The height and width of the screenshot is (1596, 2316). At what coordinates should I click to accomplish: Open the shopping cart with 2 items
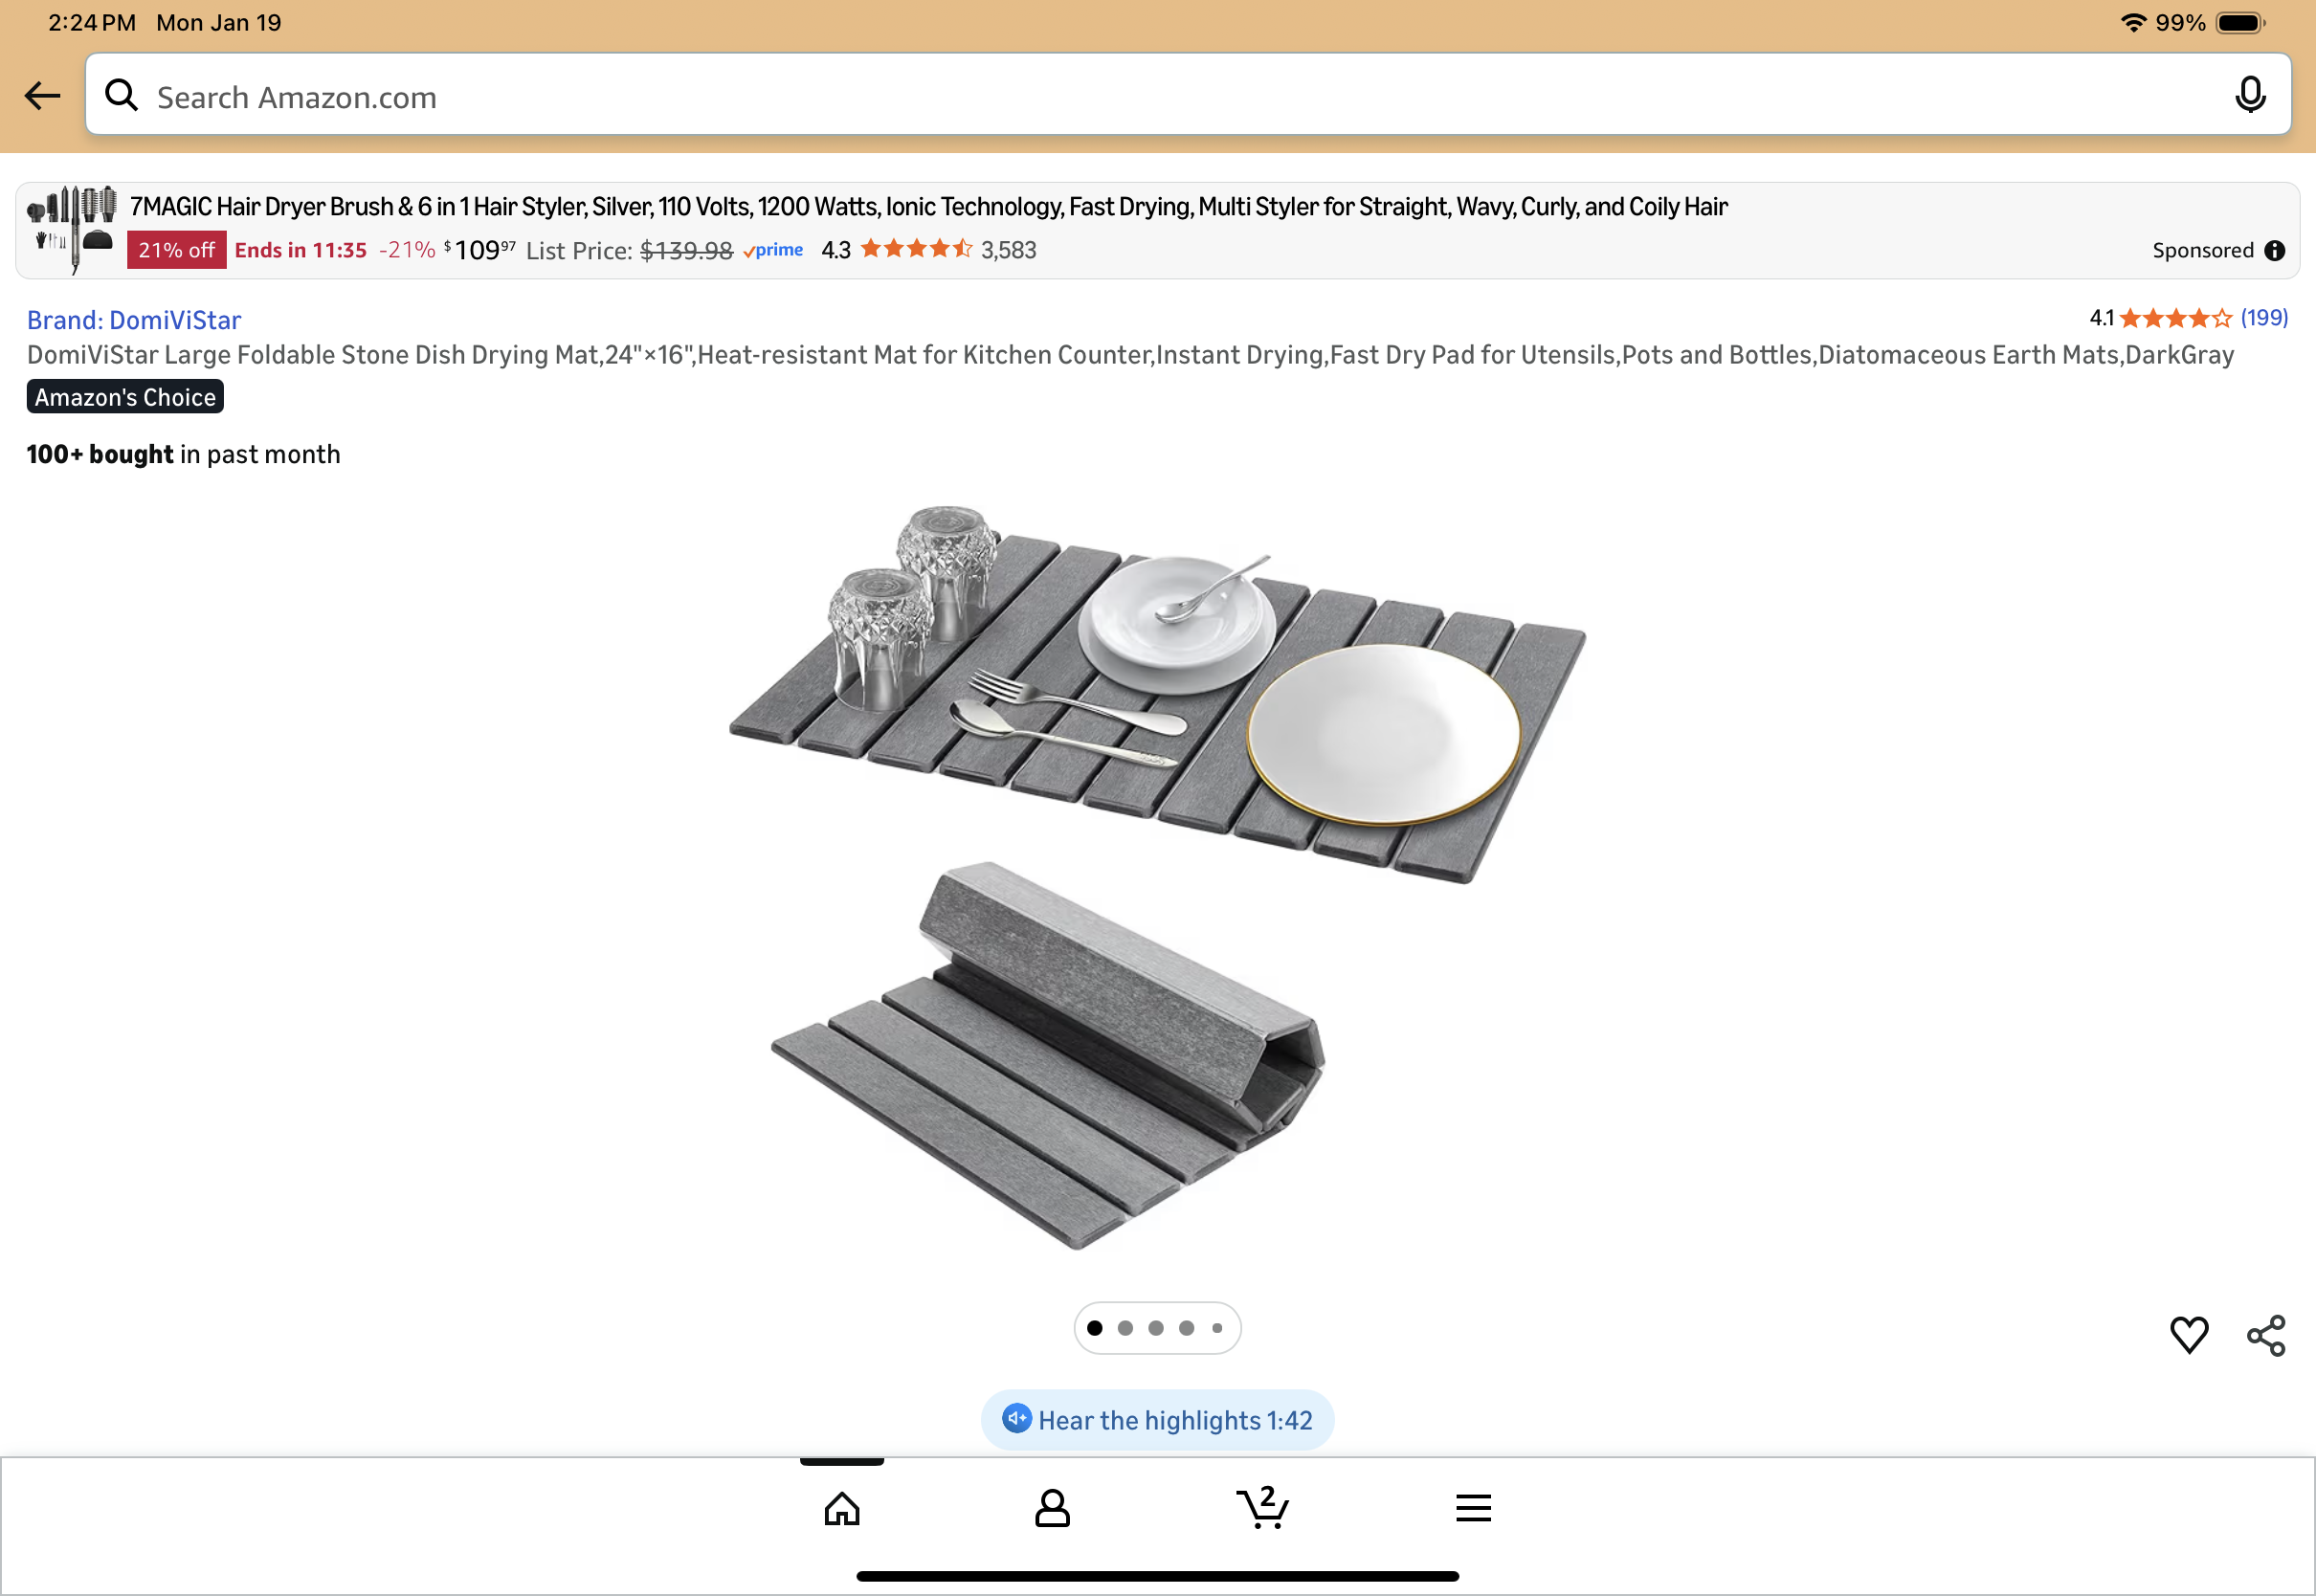[x=1263, y=1507]
